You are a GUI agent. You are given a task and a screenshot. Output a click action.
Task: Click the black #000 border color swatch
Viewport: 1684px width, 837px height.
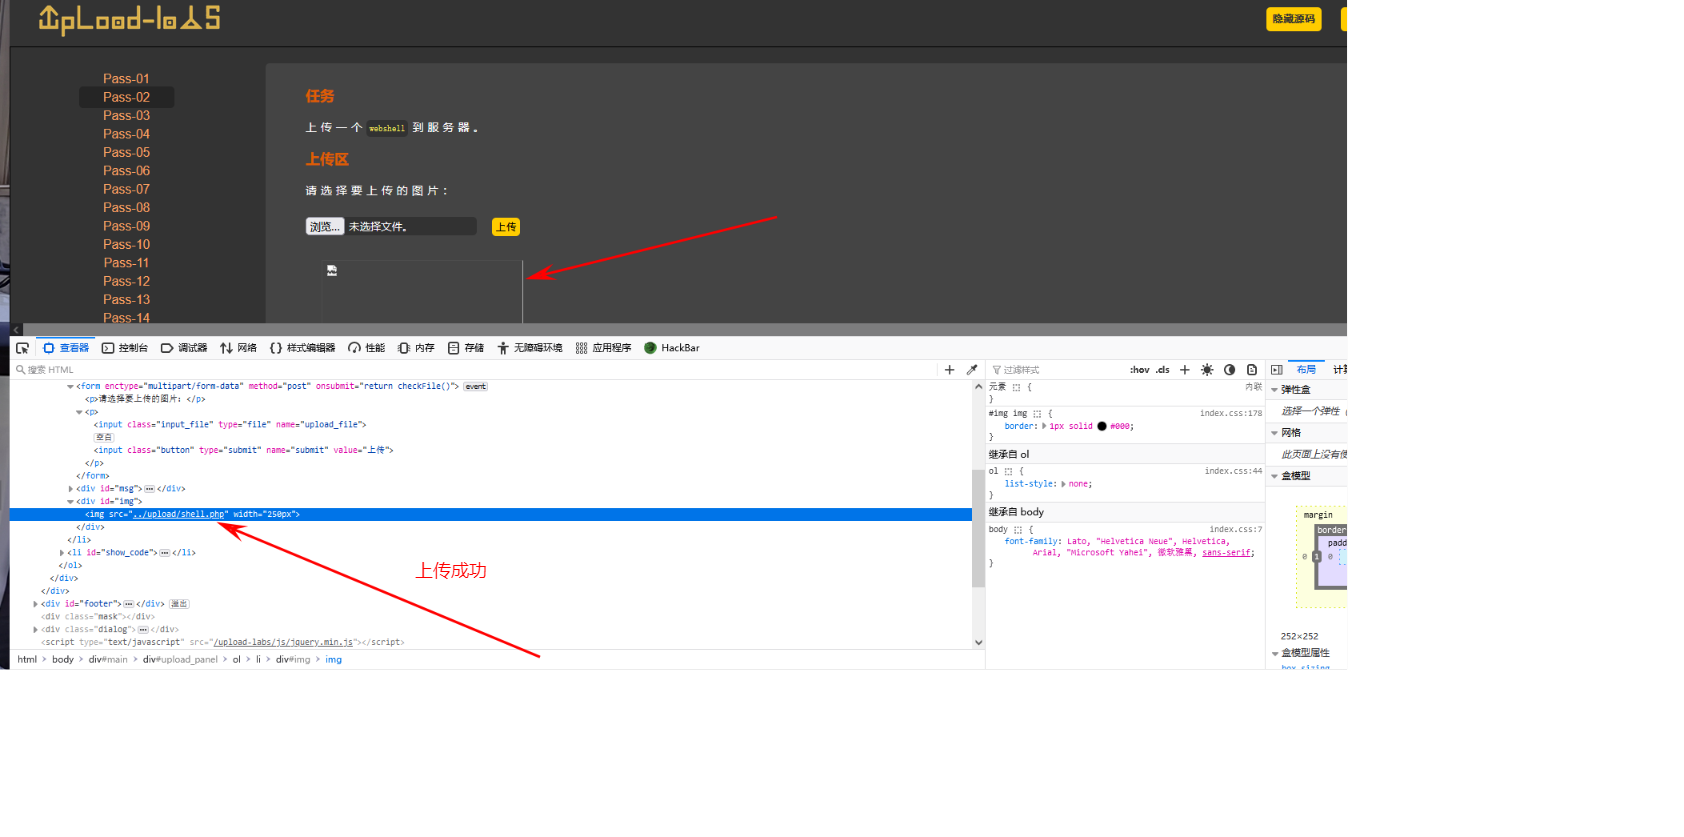point(1102,426)
